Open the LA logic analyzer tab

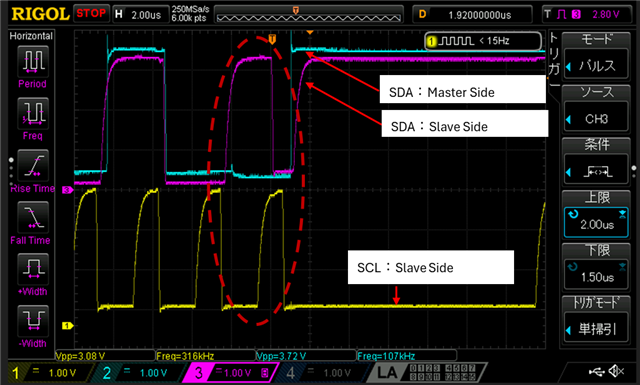[x=427, y=373]
